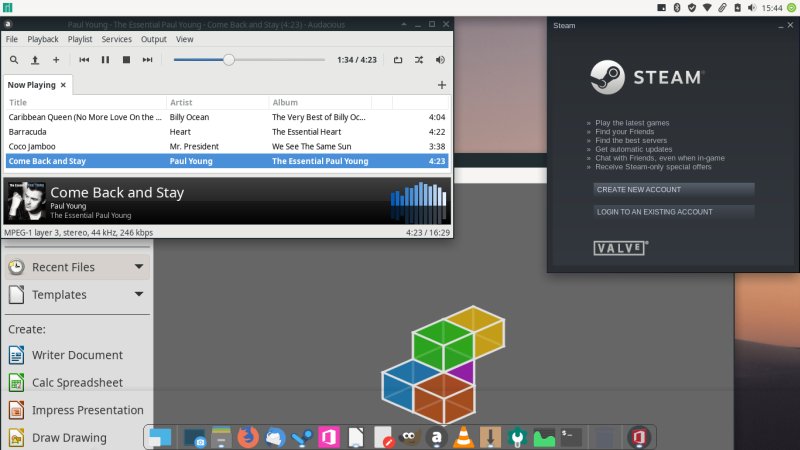
Task: Open the Services menu
Action: (116, 39)
